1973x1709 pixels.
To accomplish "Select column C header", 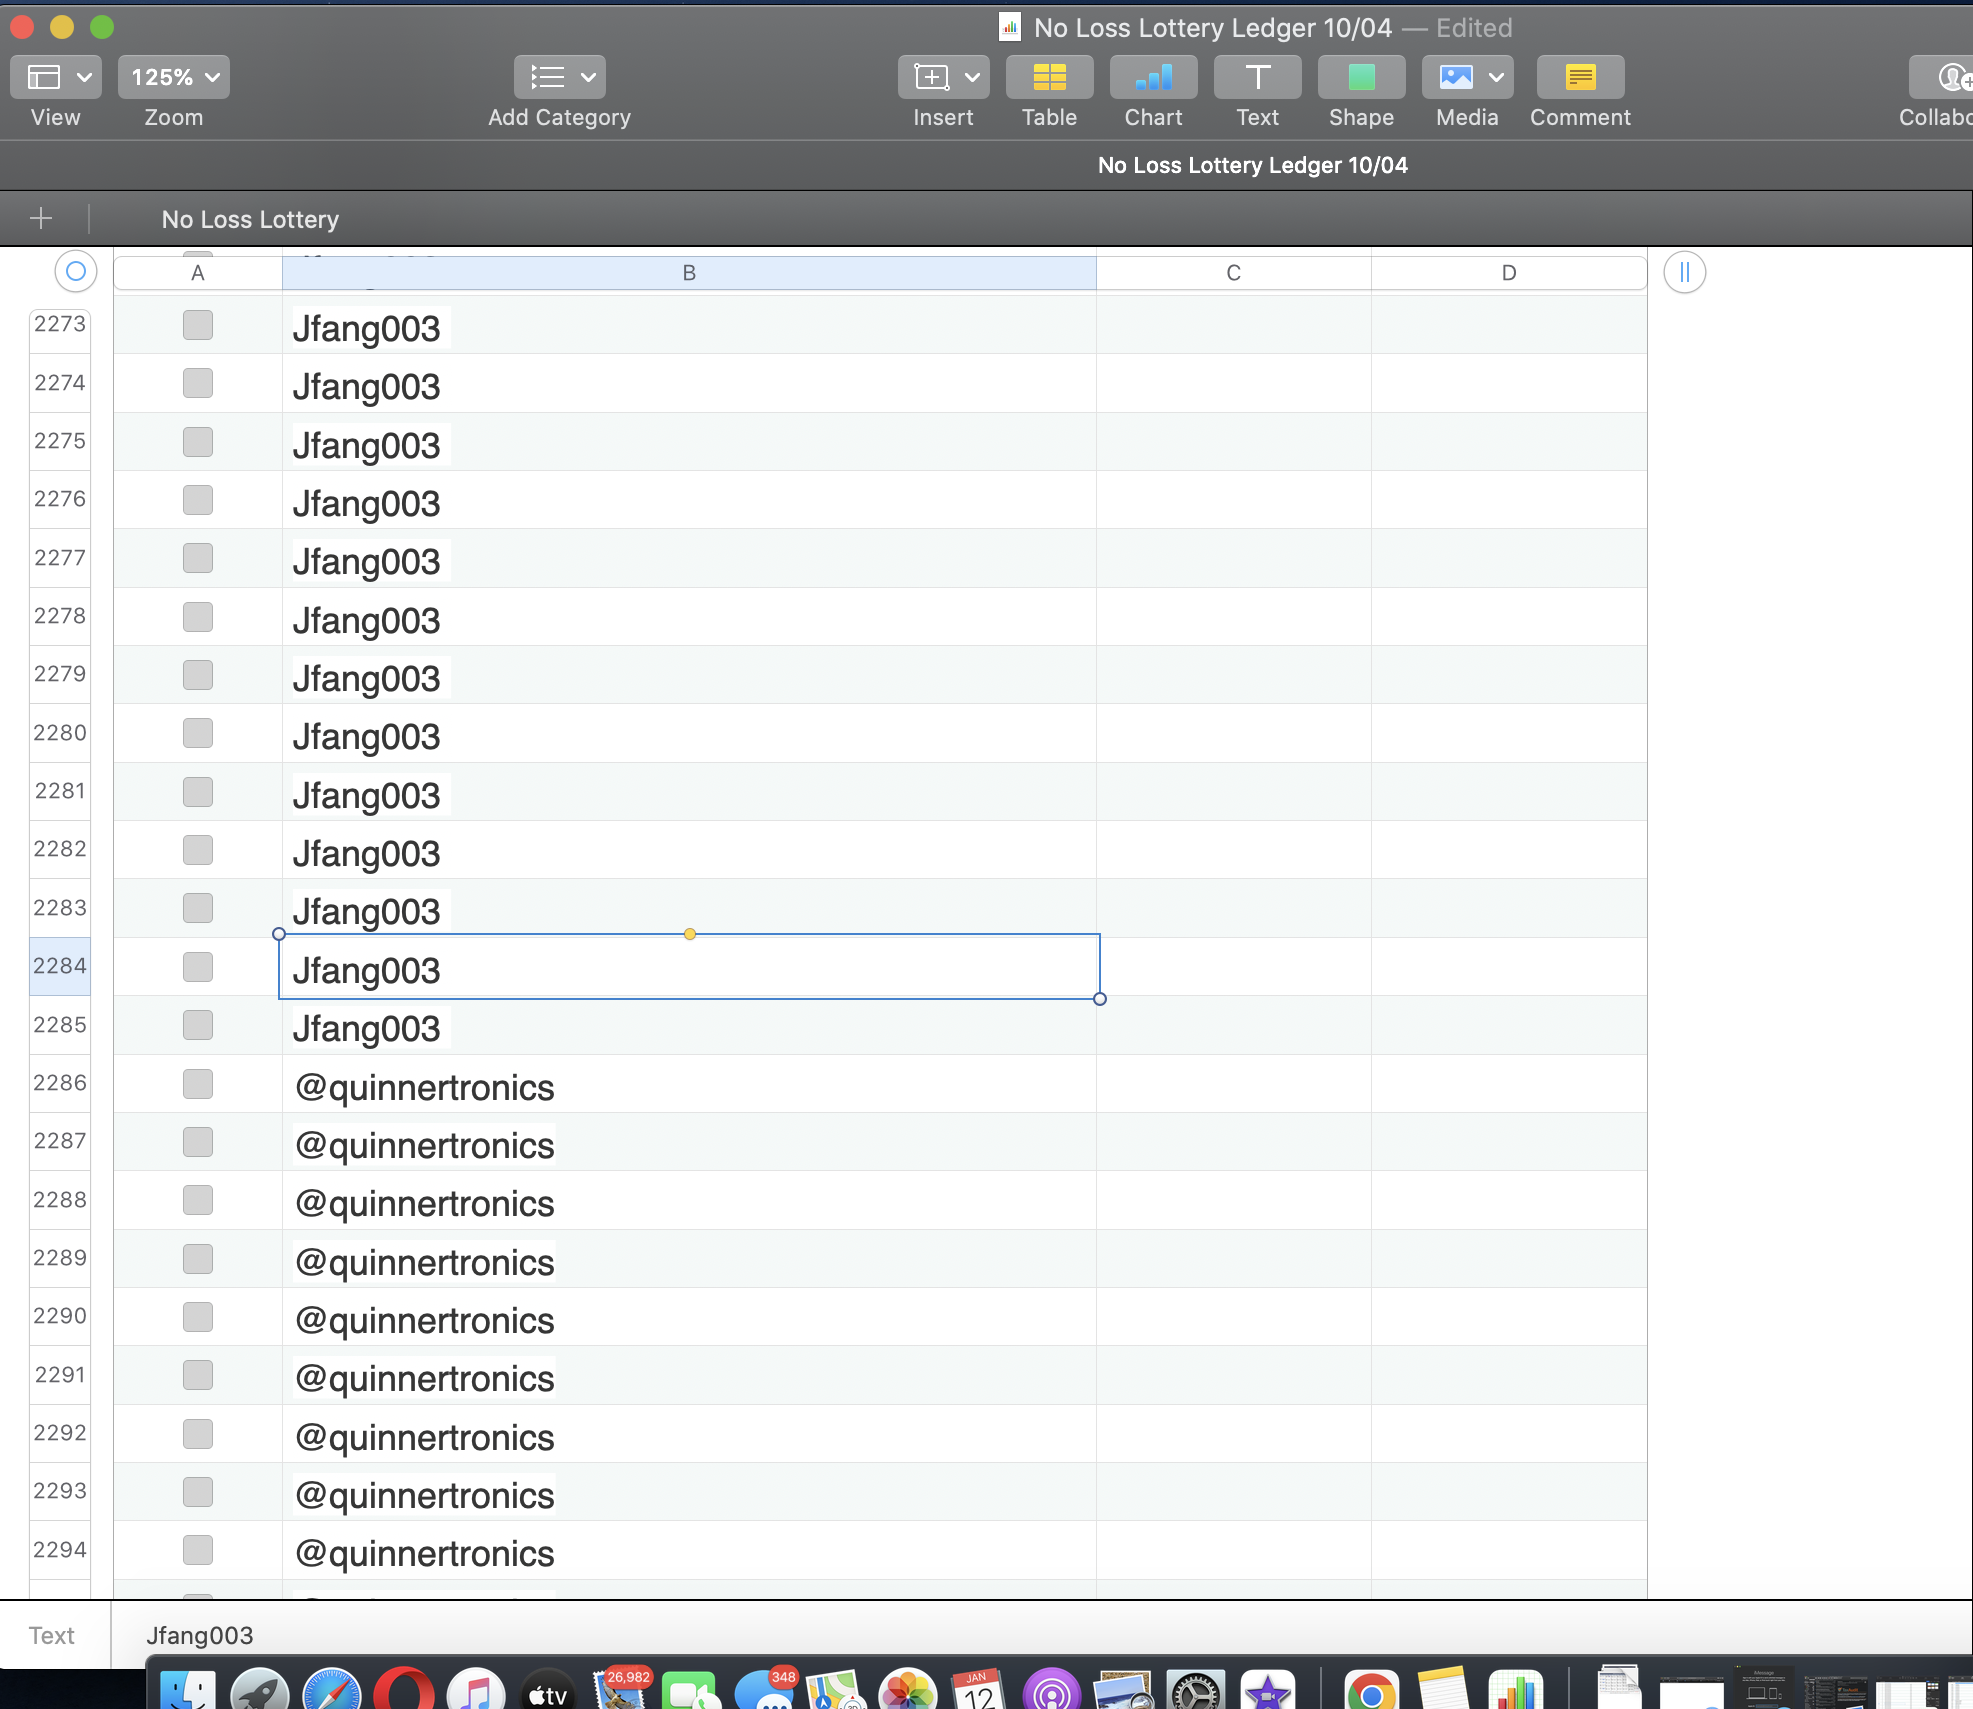I will pos(1234,273).
